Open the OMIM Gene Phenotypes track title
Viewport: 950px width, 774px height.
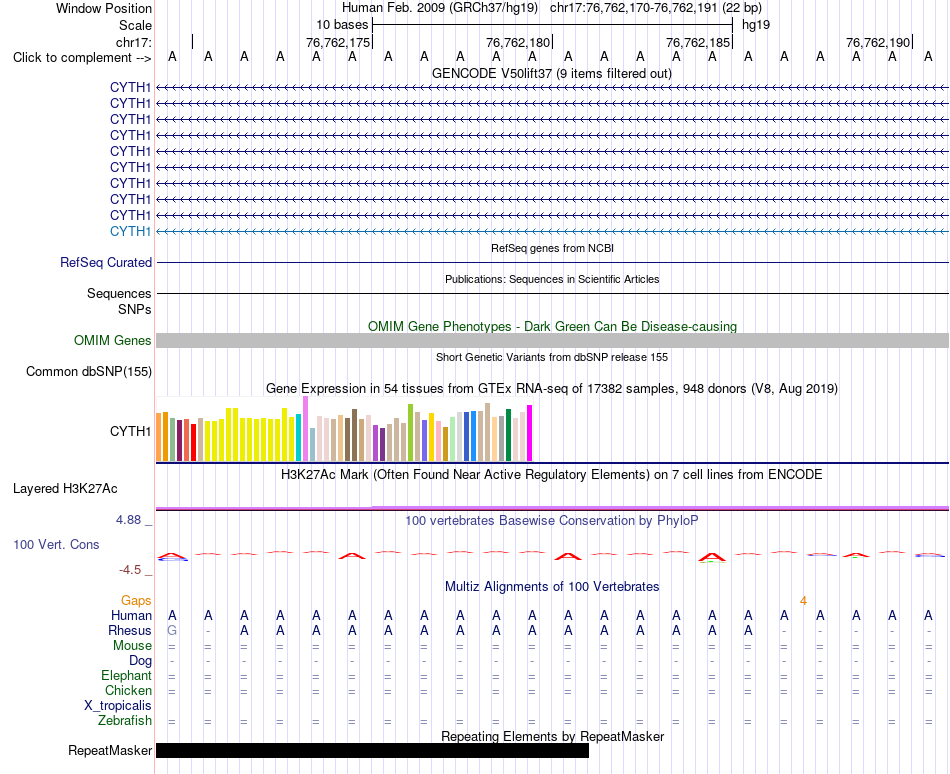pos(552,326)
